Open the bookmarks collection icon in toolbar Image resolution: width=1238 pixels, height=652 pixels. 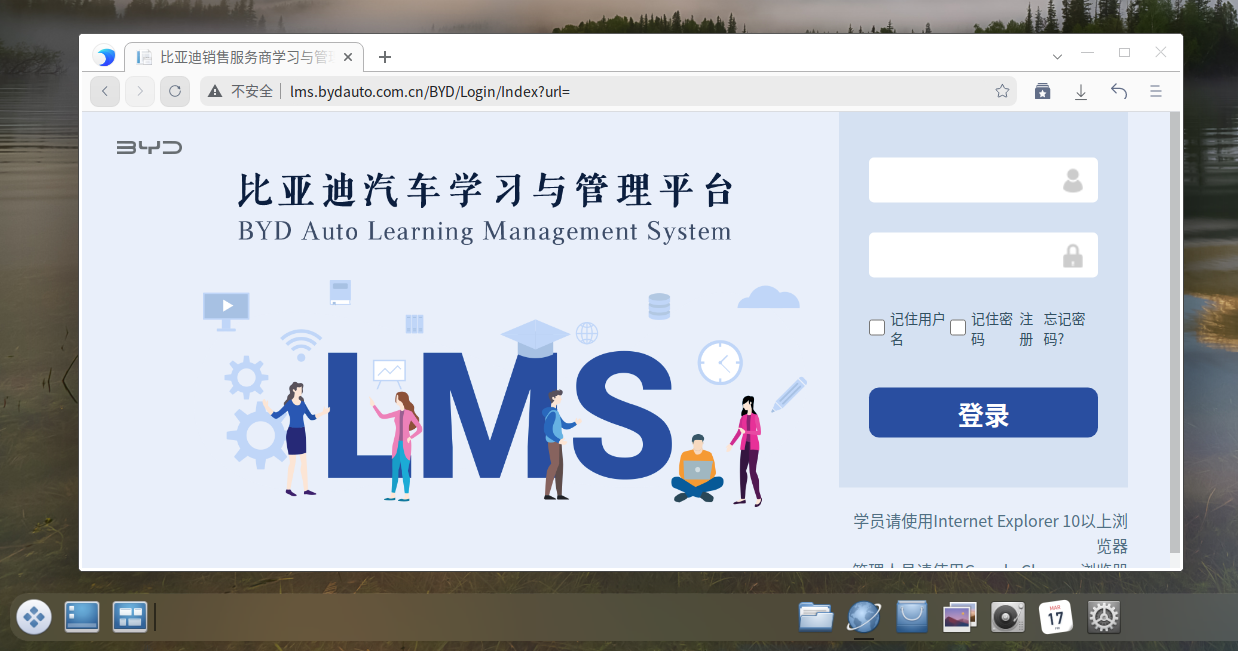point(1042,91)
